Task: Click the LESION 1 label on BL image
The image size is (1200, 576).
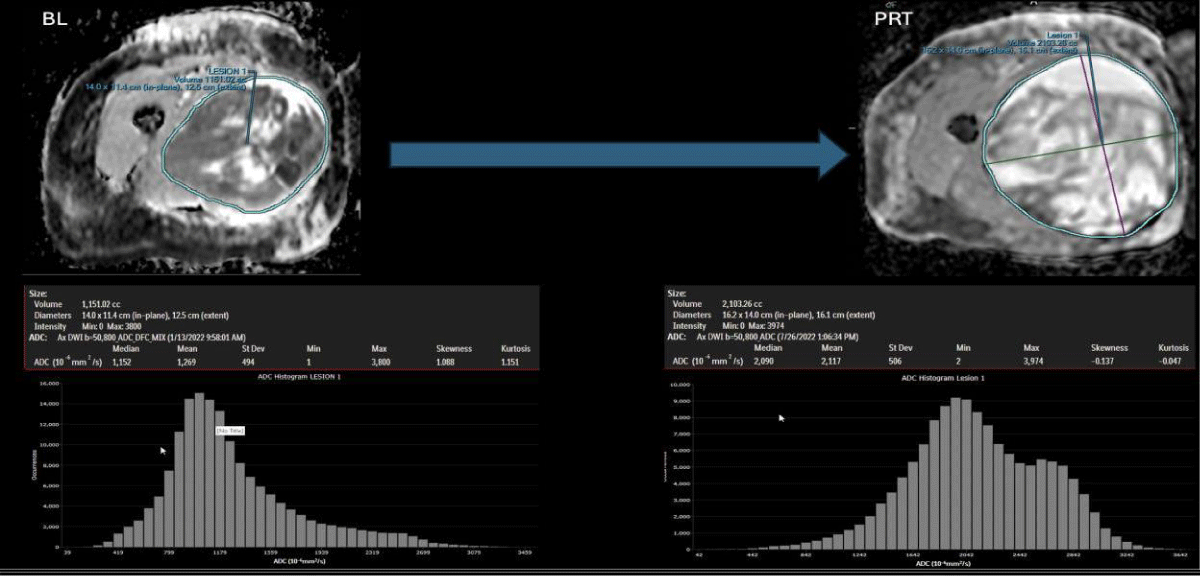Action: [x=229, y=71]
